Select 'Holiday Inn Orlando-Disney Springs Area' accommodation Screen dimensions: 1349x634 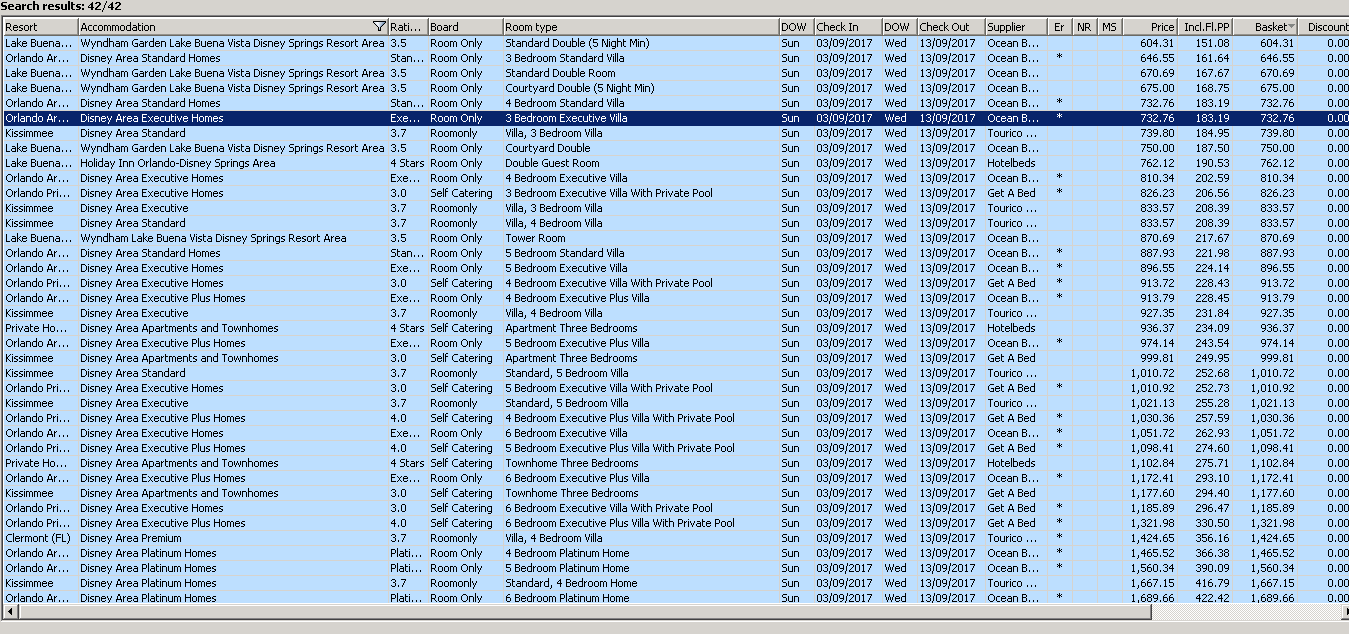pos(178,163)
